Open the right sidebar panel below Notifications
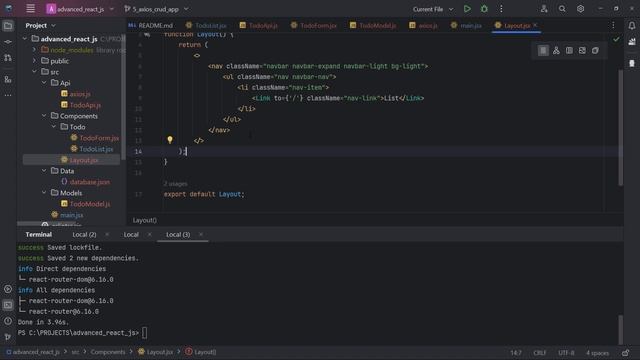Screen dimensions: 640x360 click(631, 42)
